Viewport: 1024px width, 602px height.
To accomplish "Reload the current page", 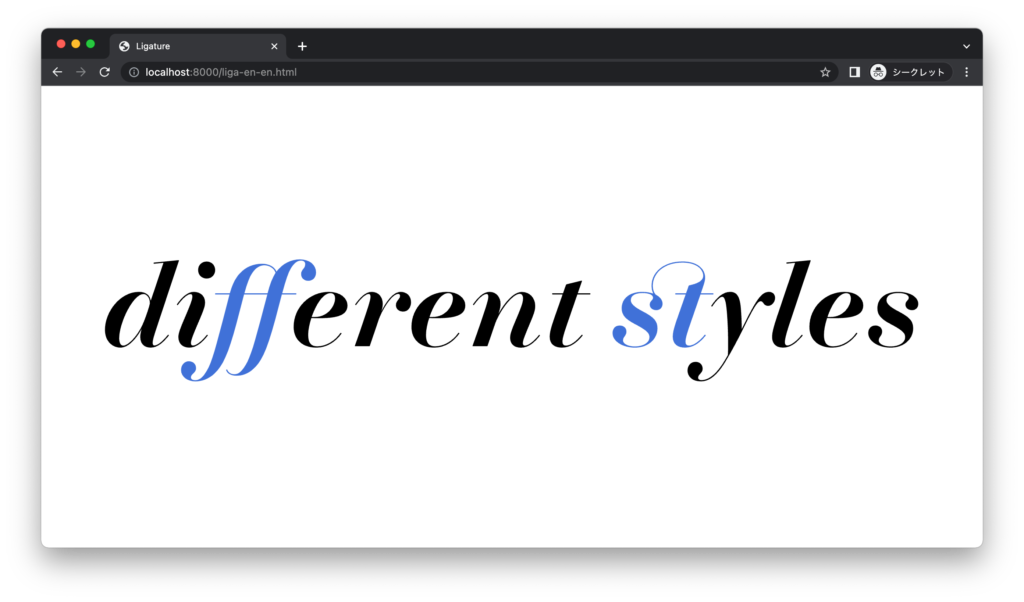I will (104, 72).
